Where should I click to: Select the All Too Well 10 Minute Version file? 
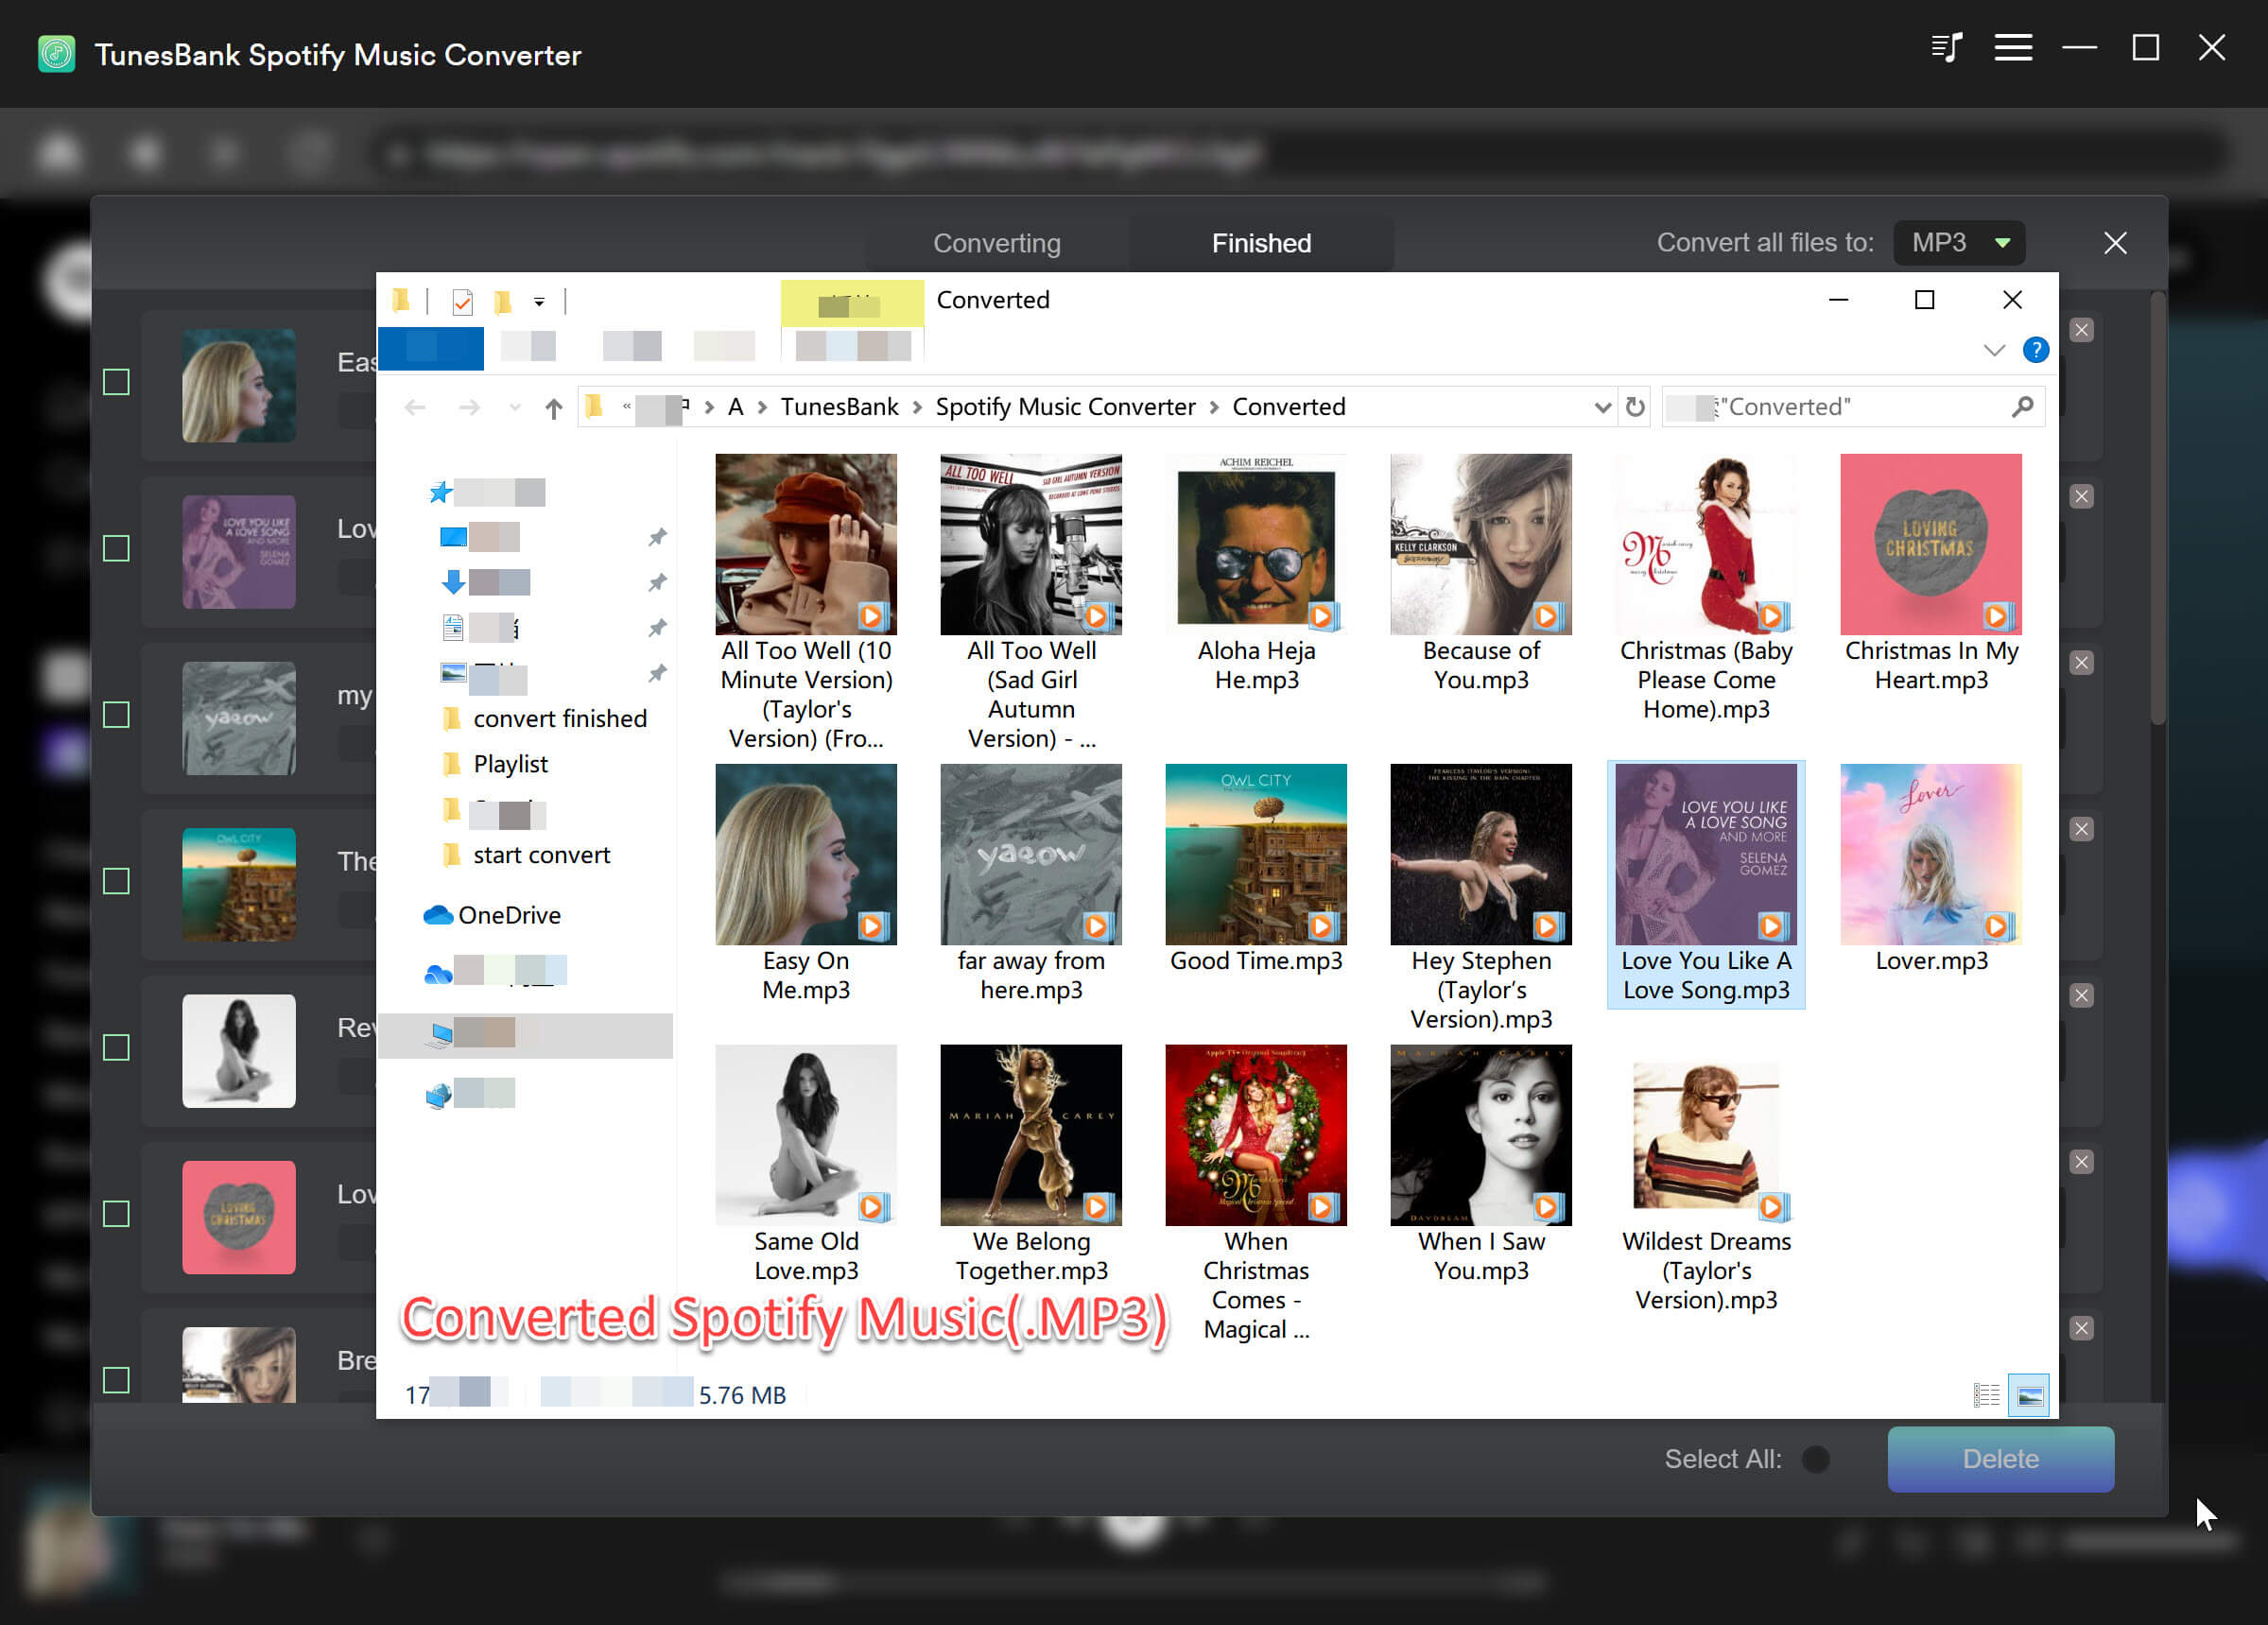[806, 602]
